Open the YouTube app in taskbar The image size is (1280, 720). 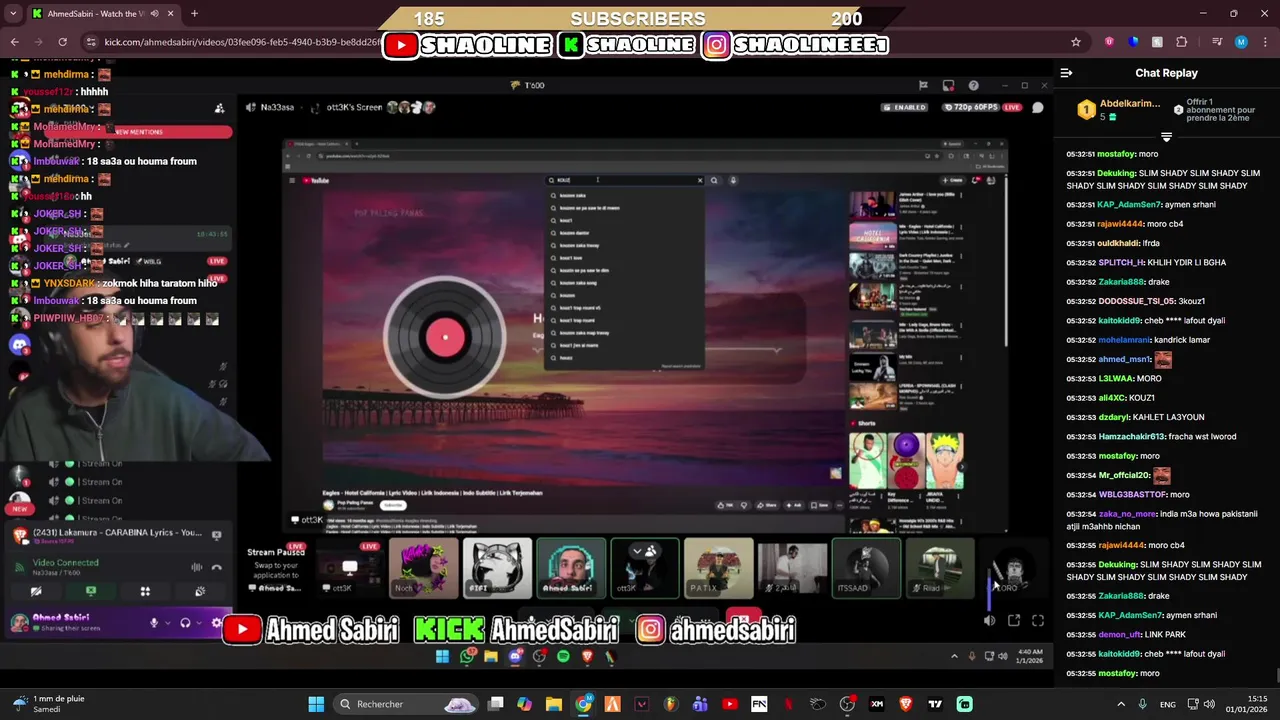[x=730, y=704]
